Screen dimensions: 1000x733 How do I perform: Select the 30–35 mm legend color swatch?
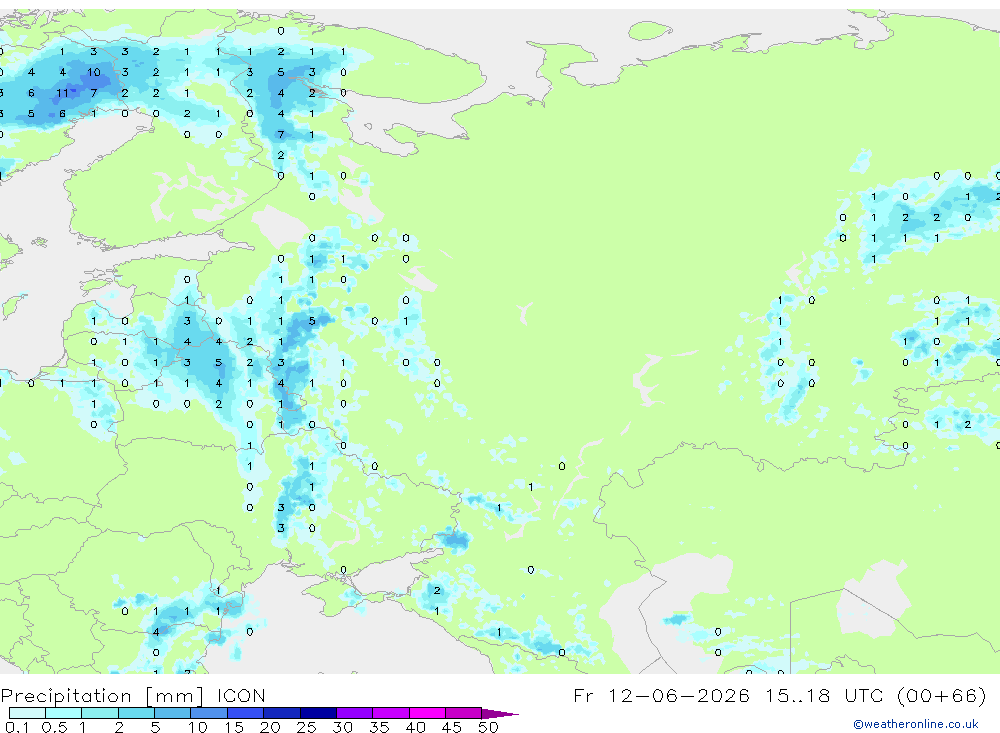click(355, 713)
